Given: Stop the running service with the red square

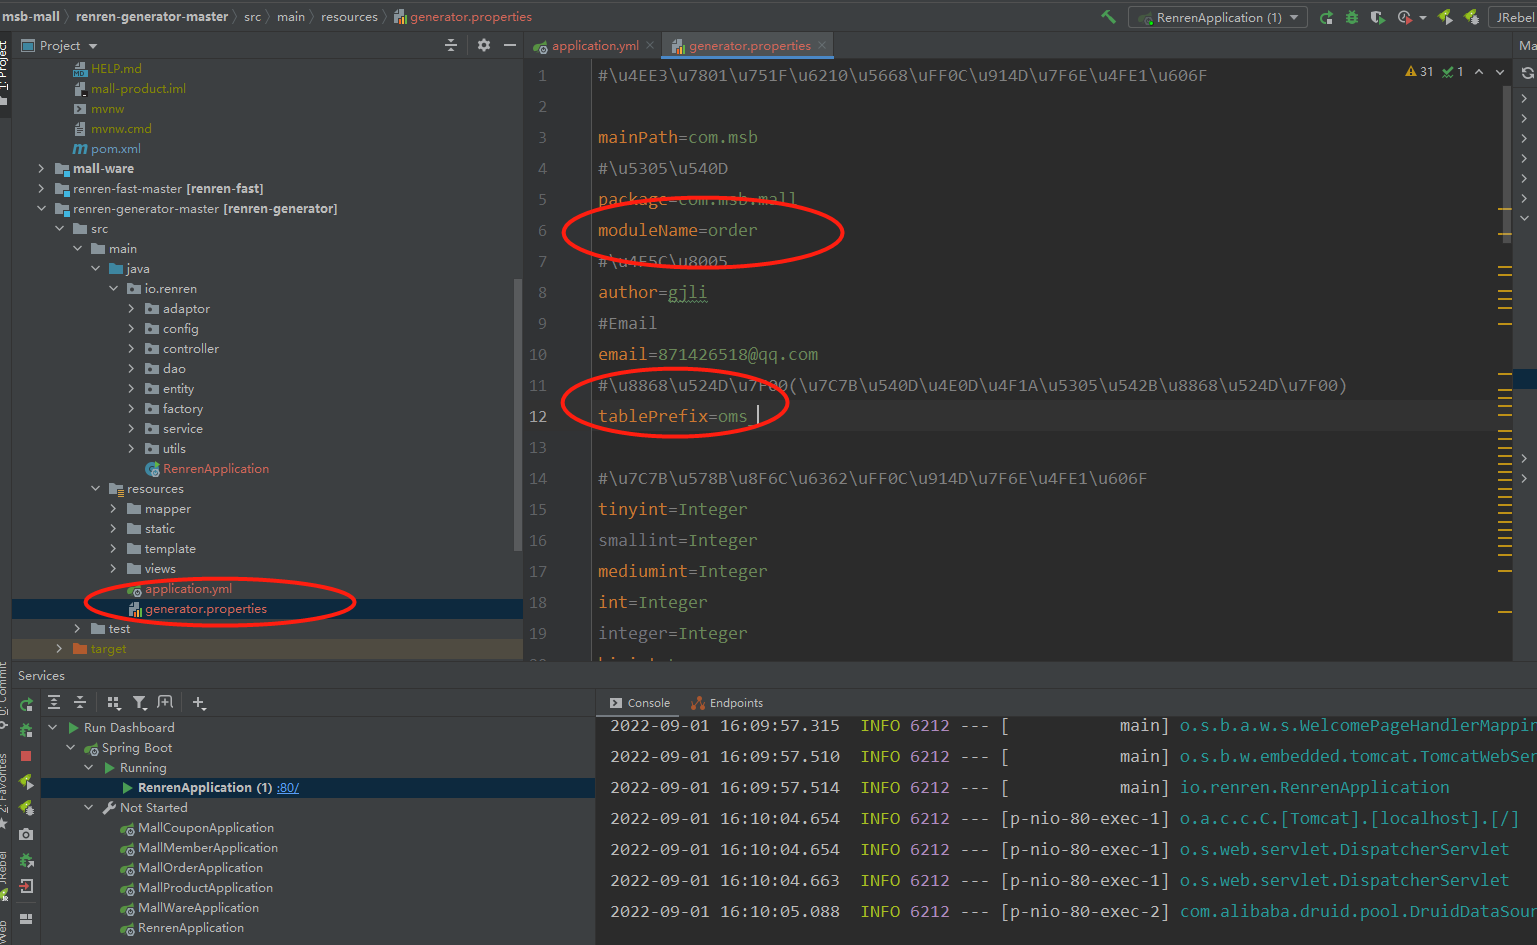Looking at the screenshot, I should click(27, 756).
